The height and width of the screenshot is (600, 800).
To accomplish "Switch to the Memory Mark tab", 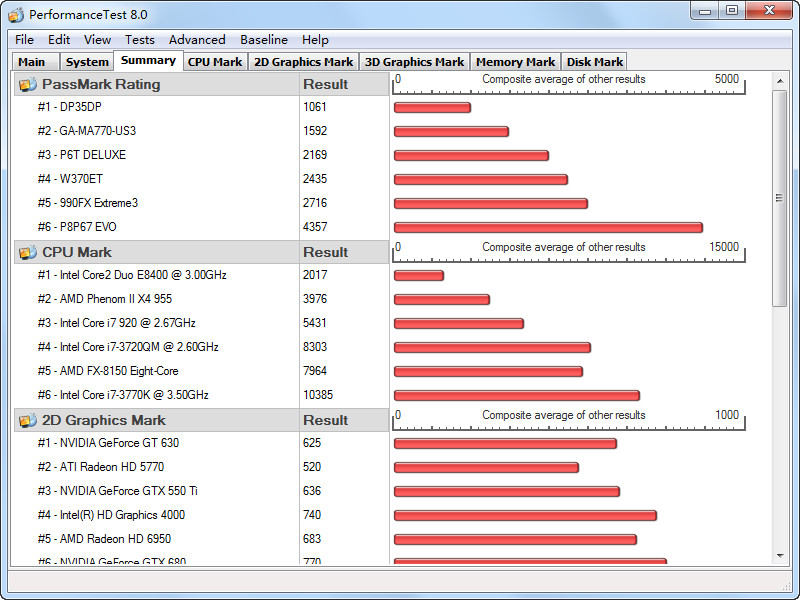I will [515, 62].
